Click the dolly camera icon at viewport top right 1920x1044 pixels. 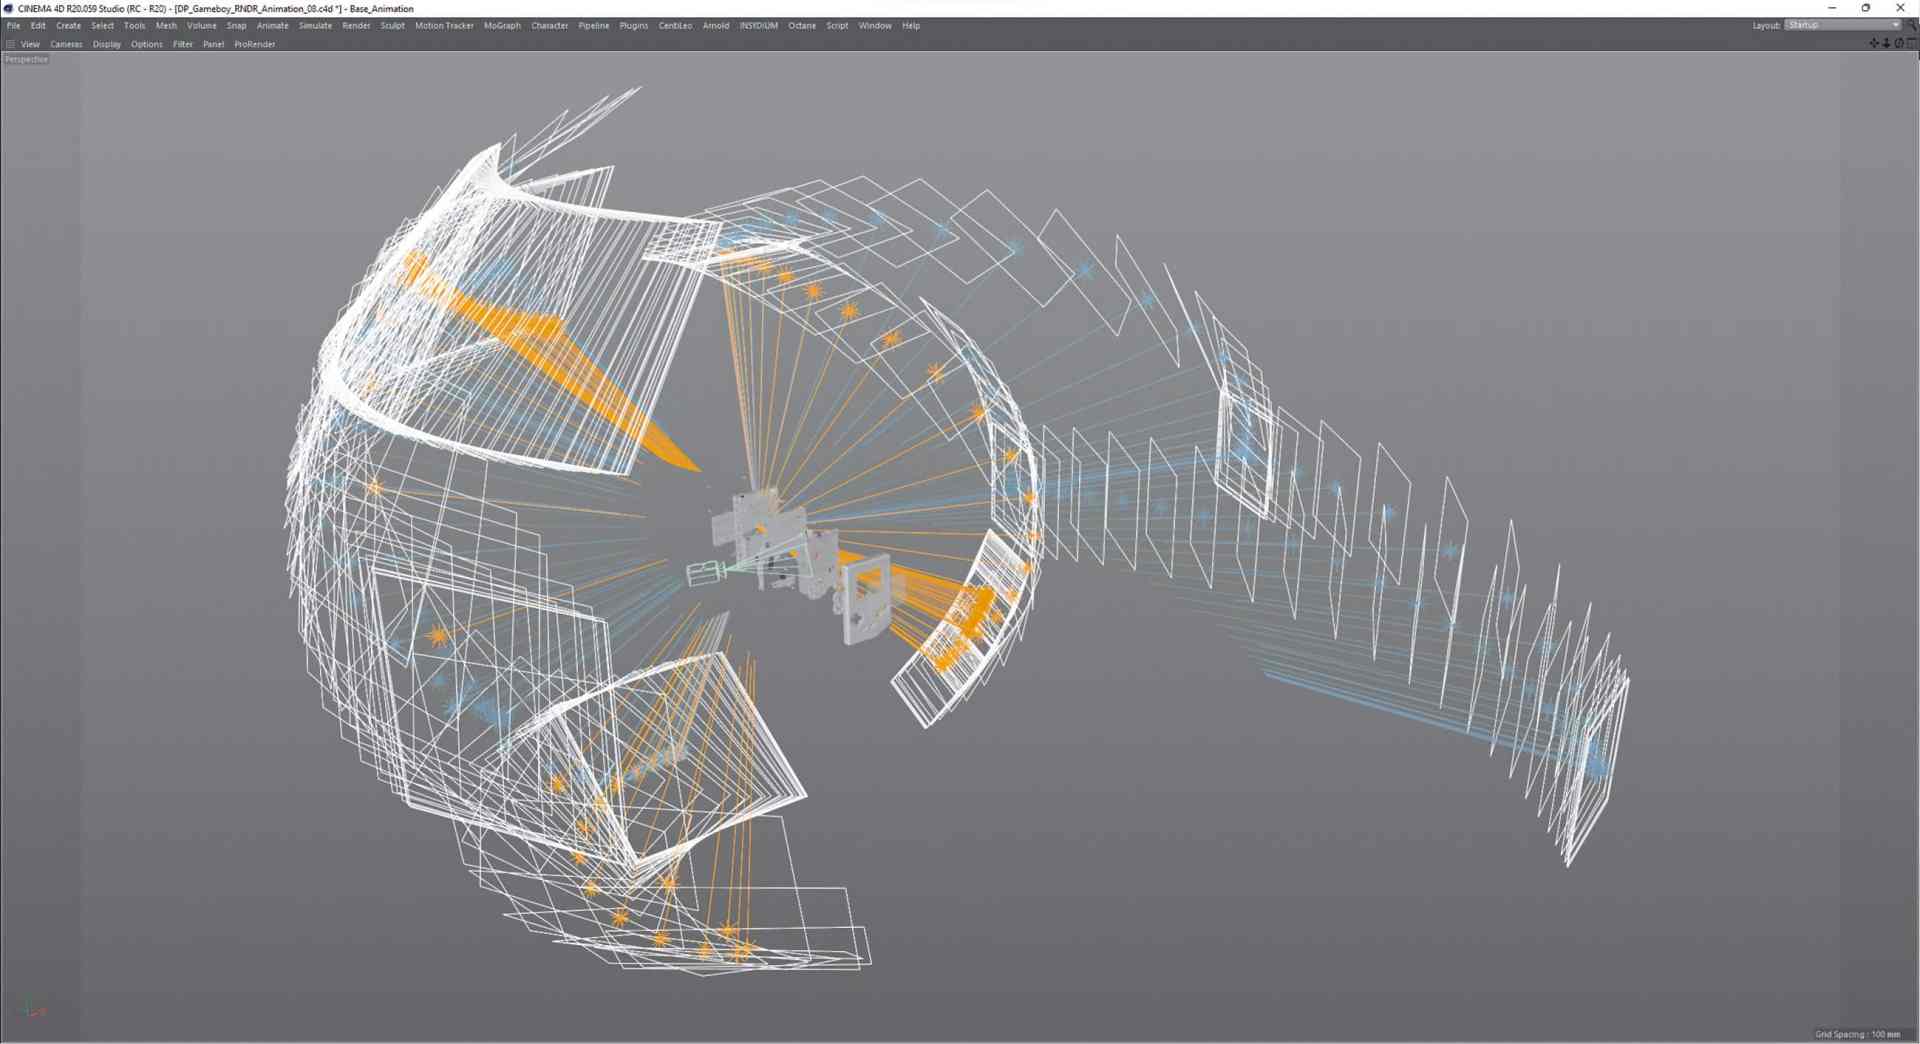tap(1886, 43)
